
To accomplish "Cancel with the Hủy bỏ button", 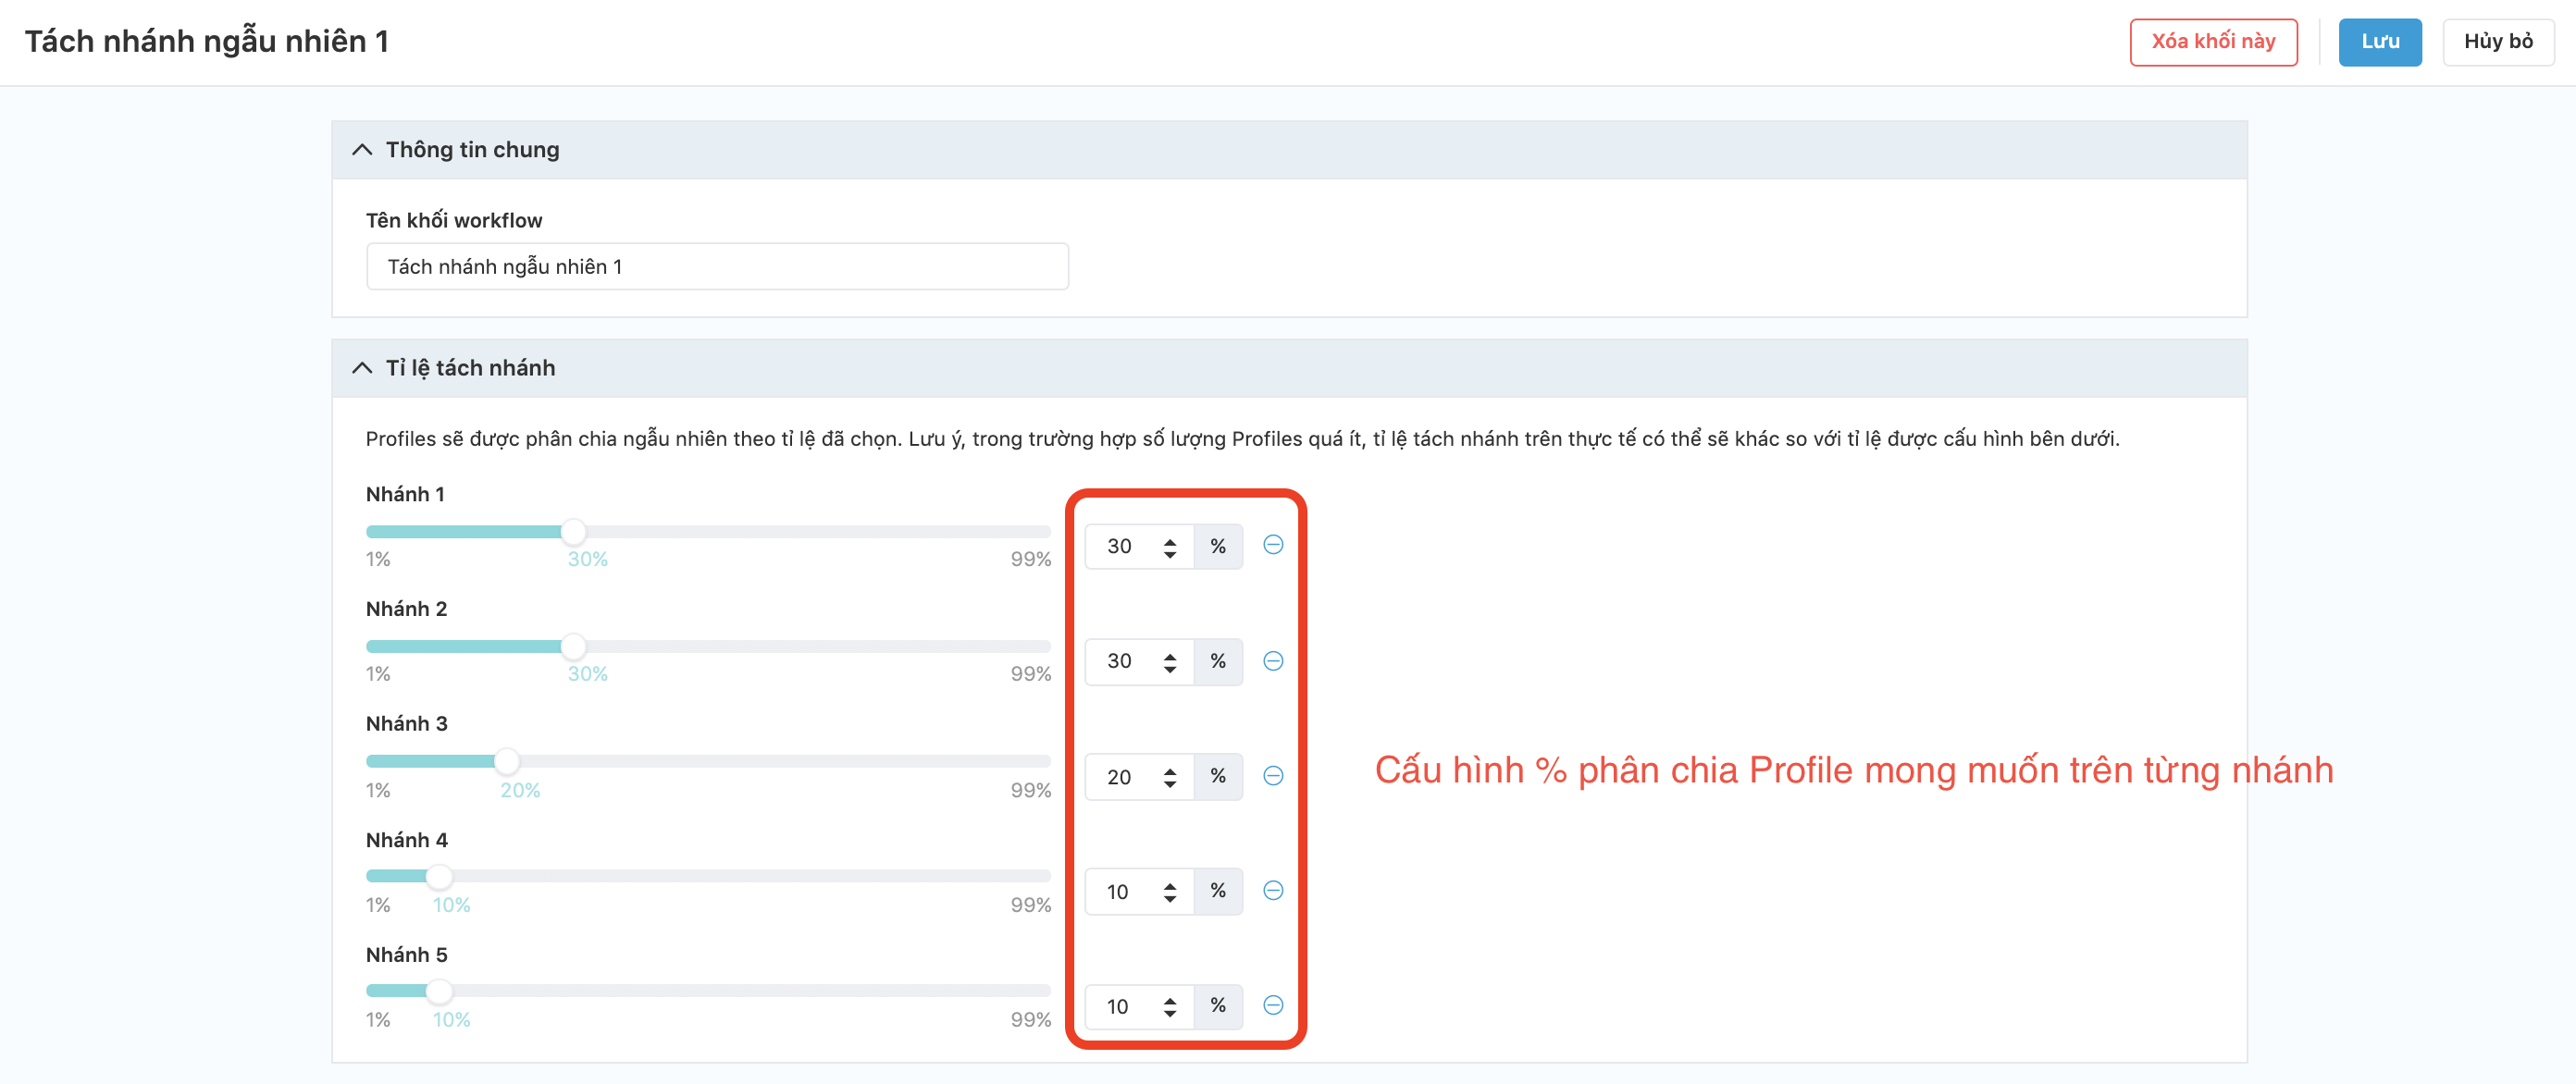I will click(2497, 42).
